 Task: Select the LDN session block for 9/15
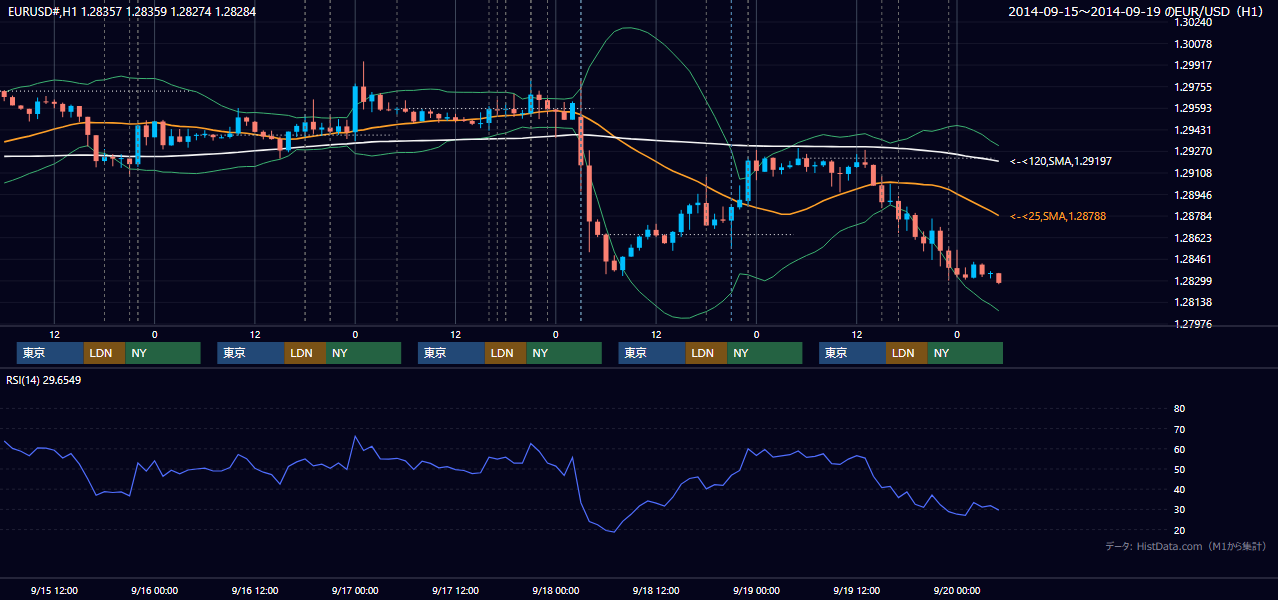coord(104,353)
